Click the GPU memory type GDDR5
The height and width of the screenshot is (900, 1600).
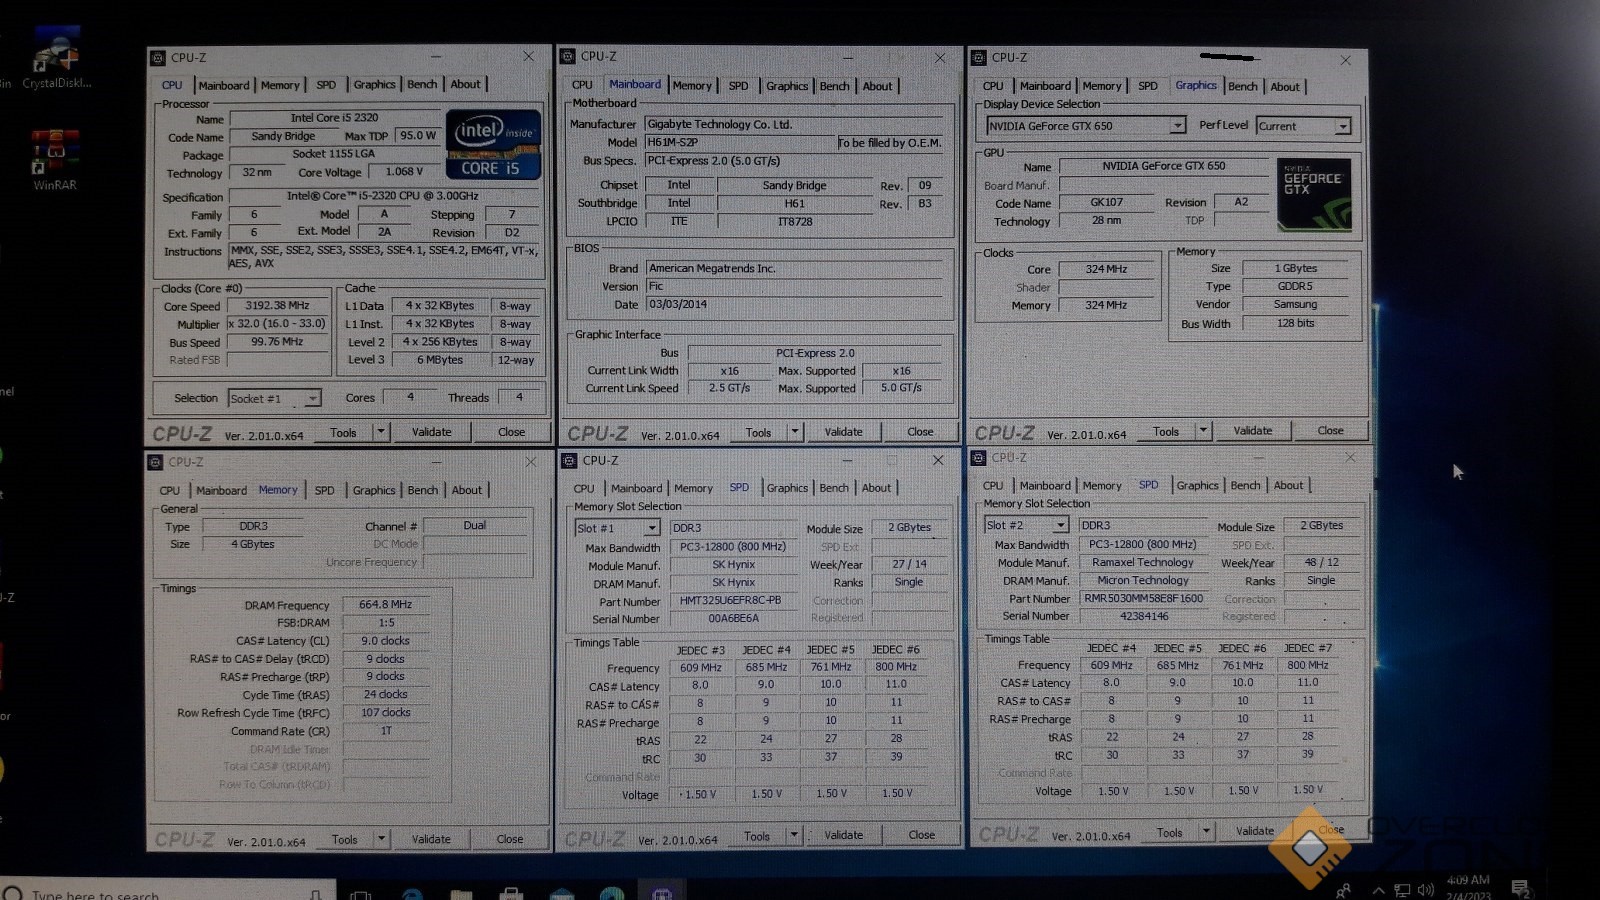pos(1295,286)
